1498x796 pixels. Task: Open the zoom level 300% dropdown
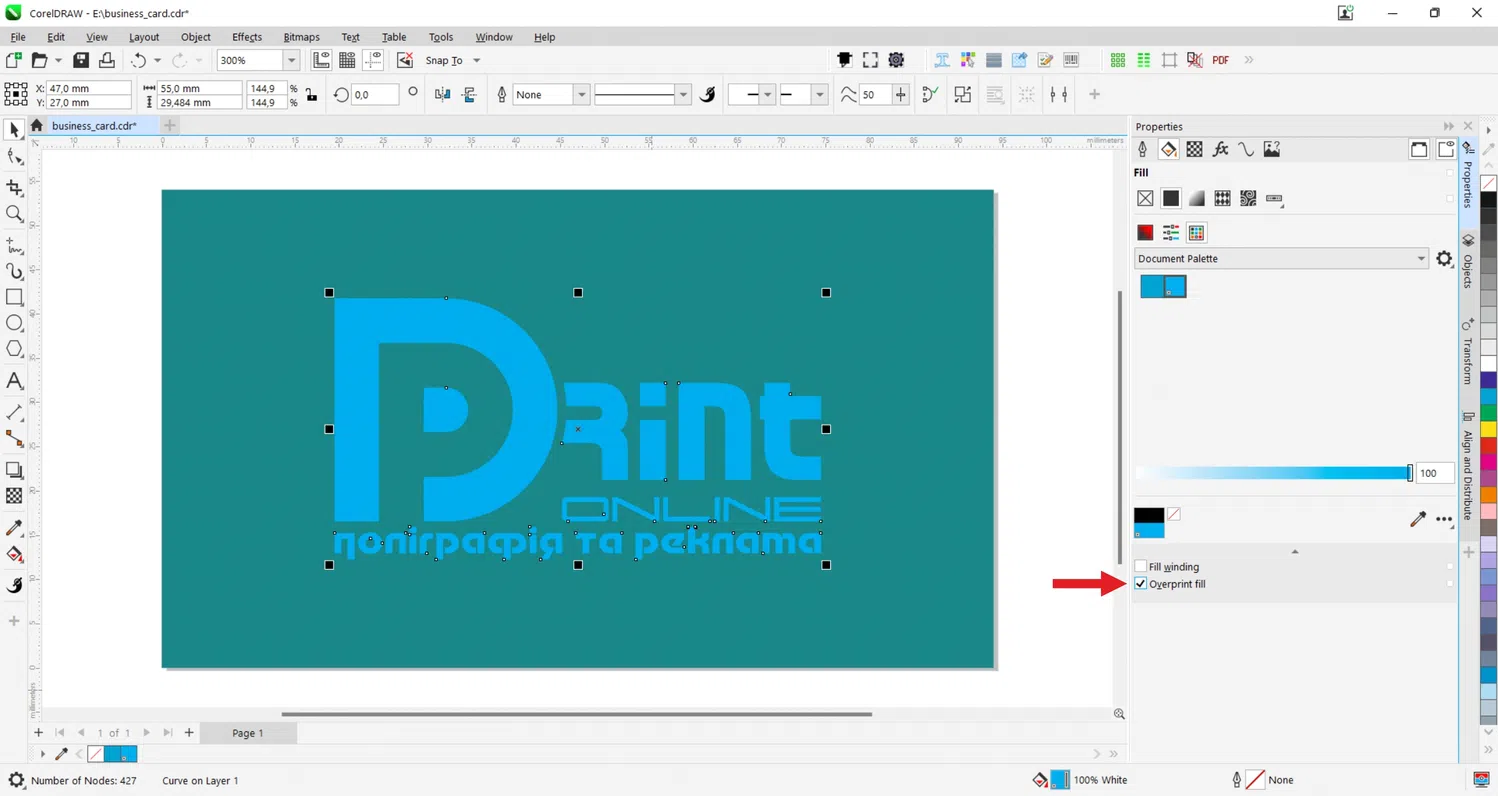(x=291, y=61)
